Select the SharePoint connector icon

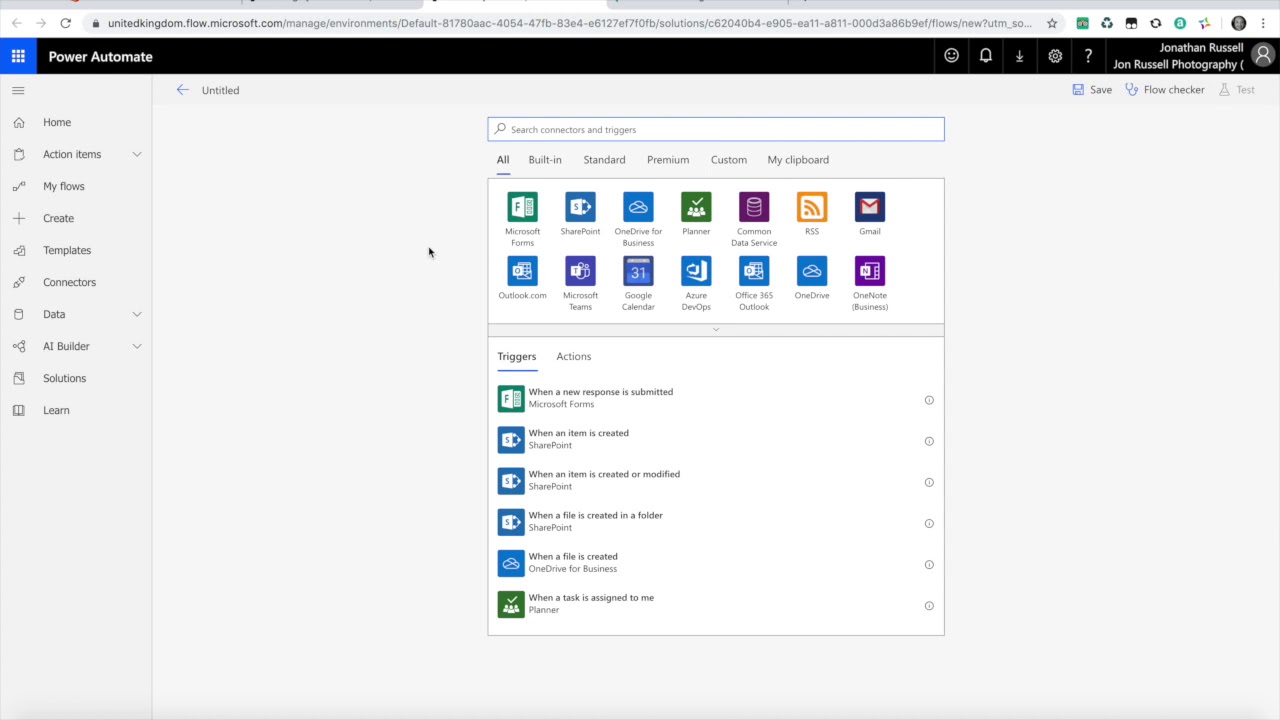point(580,207)
